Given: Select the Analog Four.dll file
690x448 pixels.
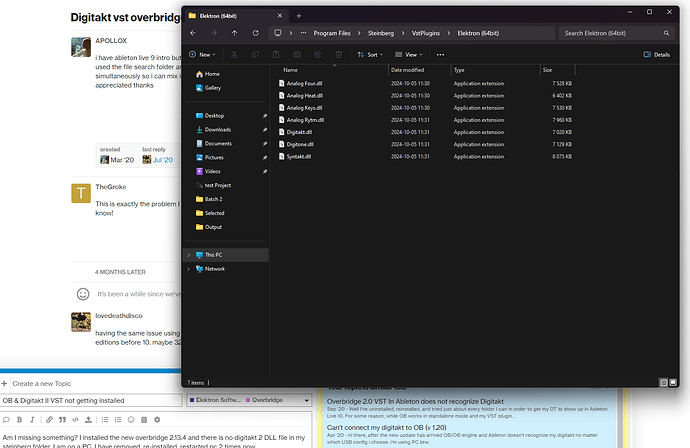Looking at the screenshot, I should (x=305, y=83).
